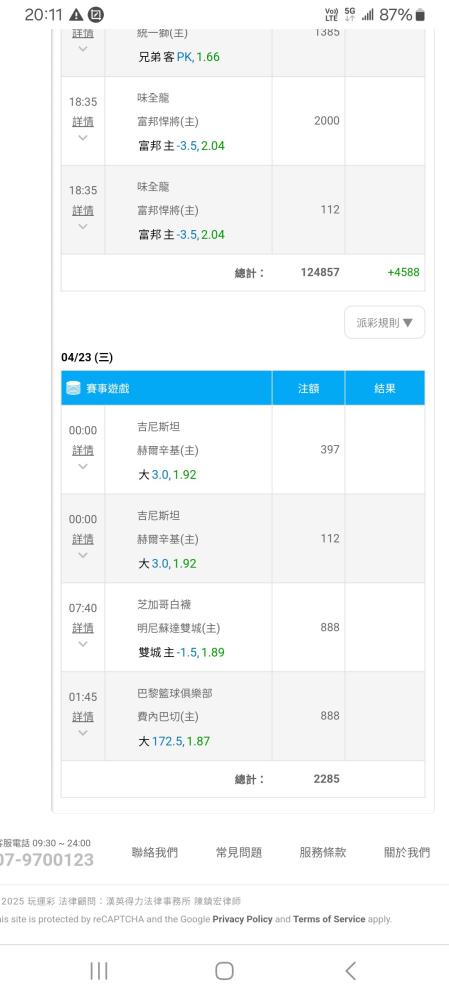
Task: Tap the battery icon in status bar
Action: click(420, 15)
